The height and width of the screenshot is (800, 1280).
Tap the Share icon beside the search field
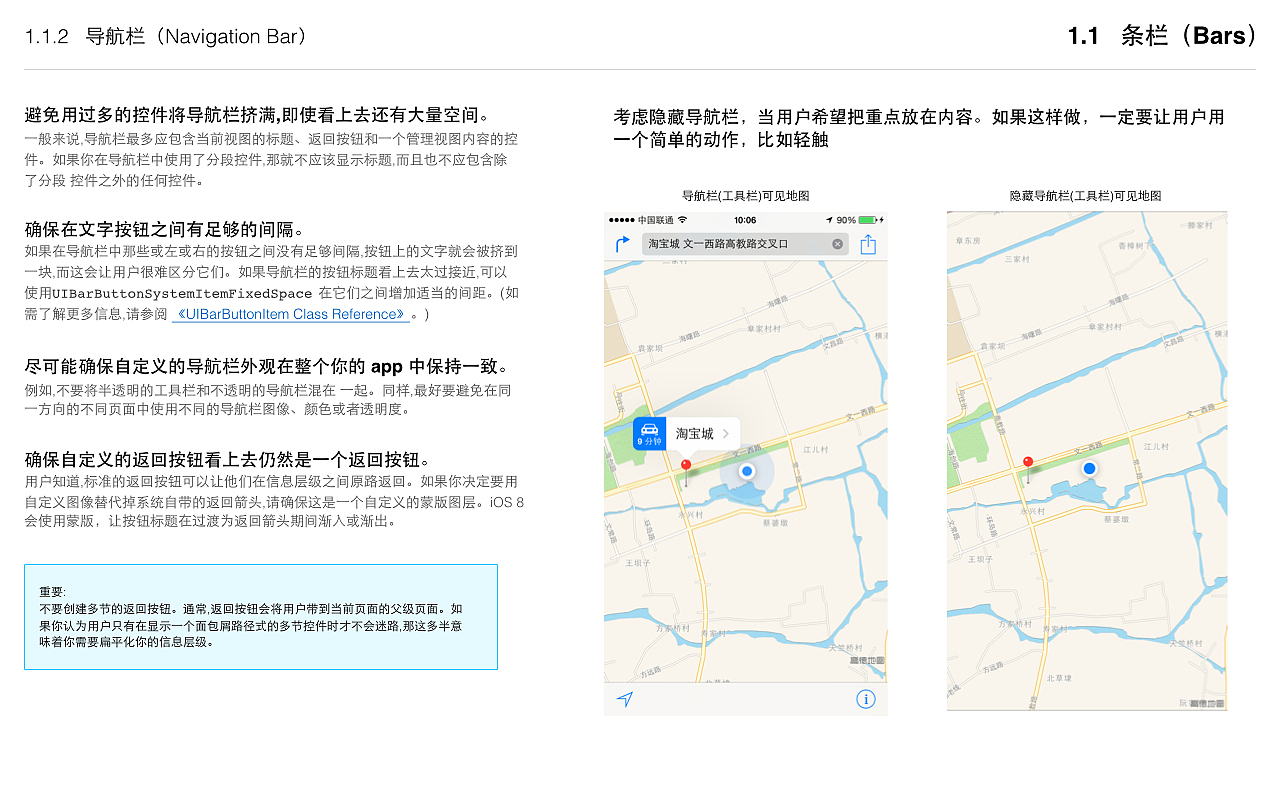(x=868, y=243)
